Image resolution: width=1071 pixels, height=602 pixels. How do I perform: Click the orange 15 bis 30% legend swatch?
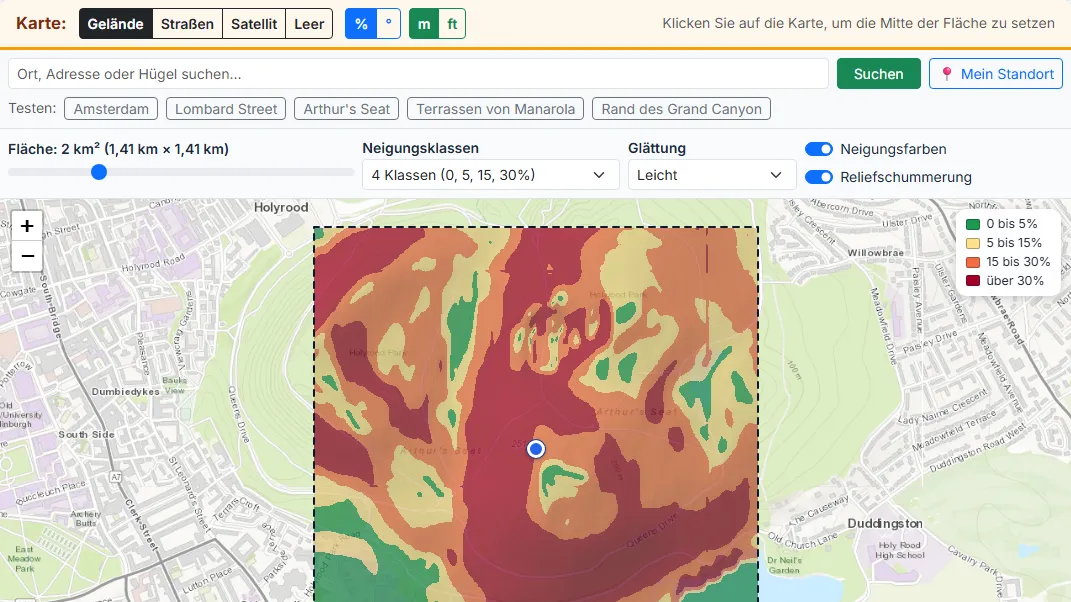click(973, 262)
